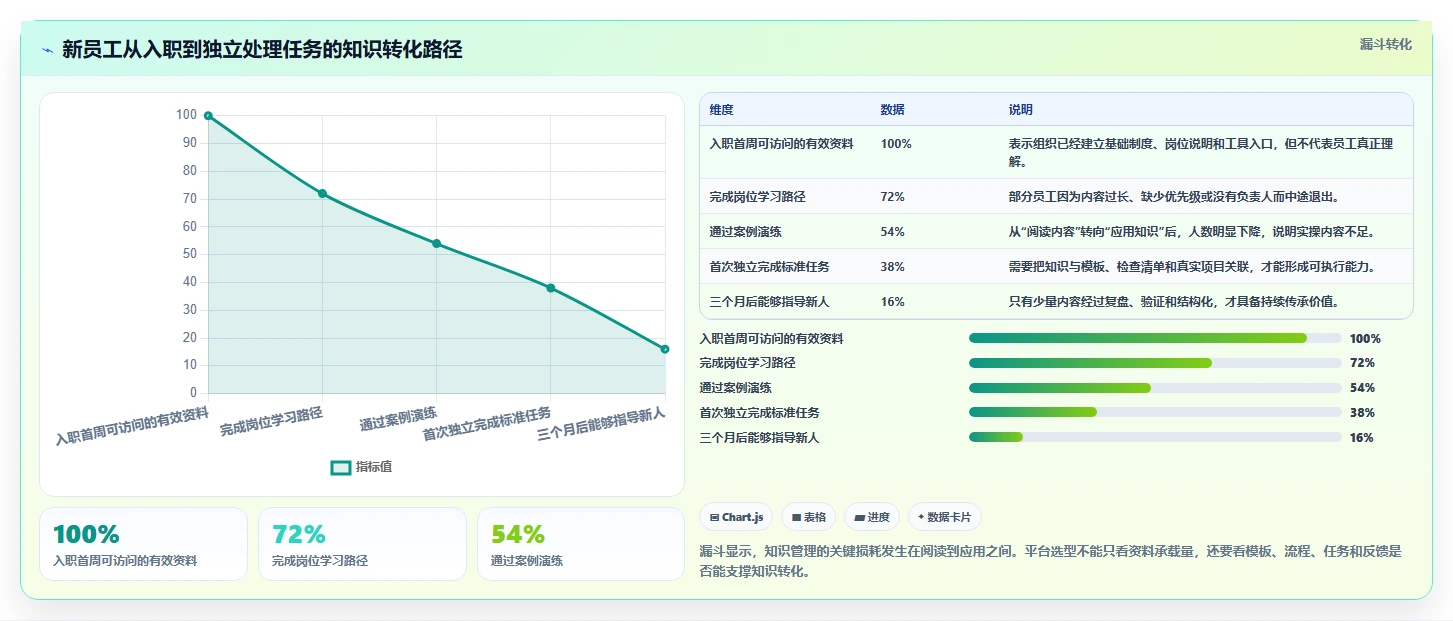Click the 维度 column header
The image size is (1453, 621).
click(x=721, y=110)
